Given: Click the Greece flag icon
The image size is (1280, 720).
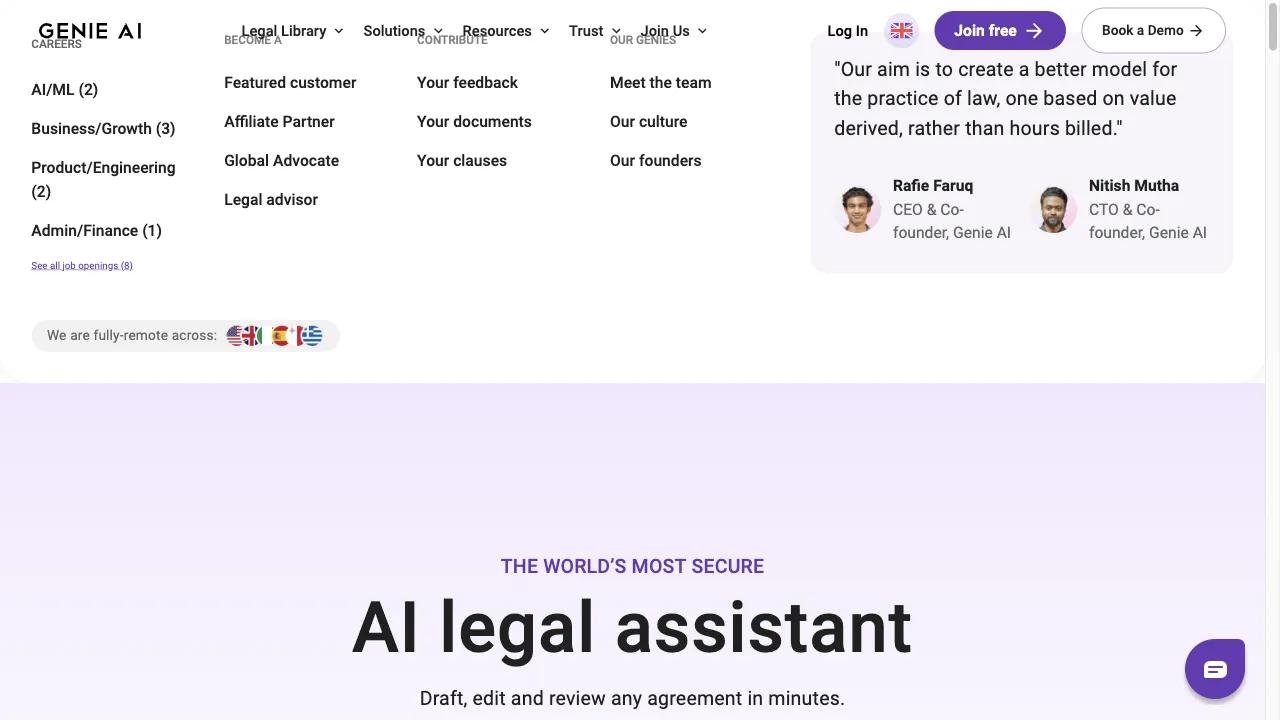Looking at the screenshot, I should (x=312, y=336).
